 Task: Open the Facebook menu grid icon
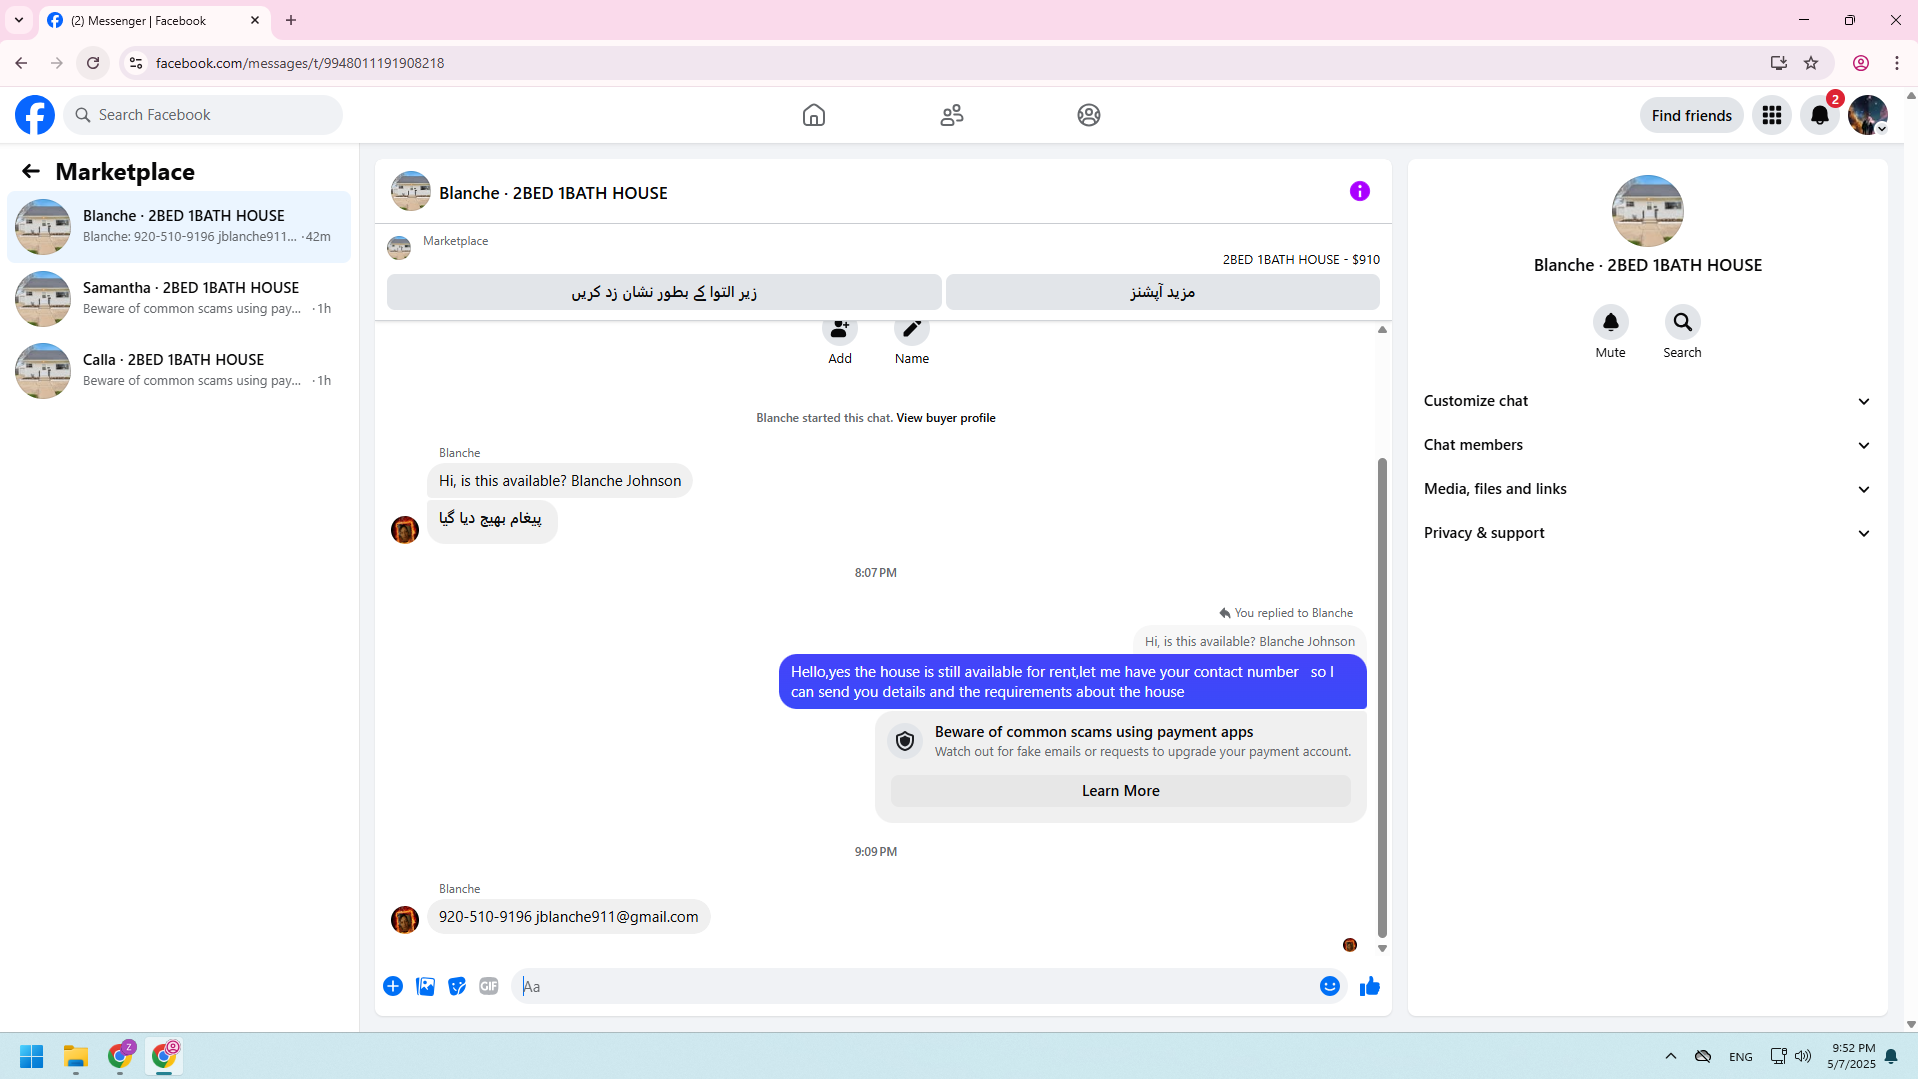[1772, 115]
